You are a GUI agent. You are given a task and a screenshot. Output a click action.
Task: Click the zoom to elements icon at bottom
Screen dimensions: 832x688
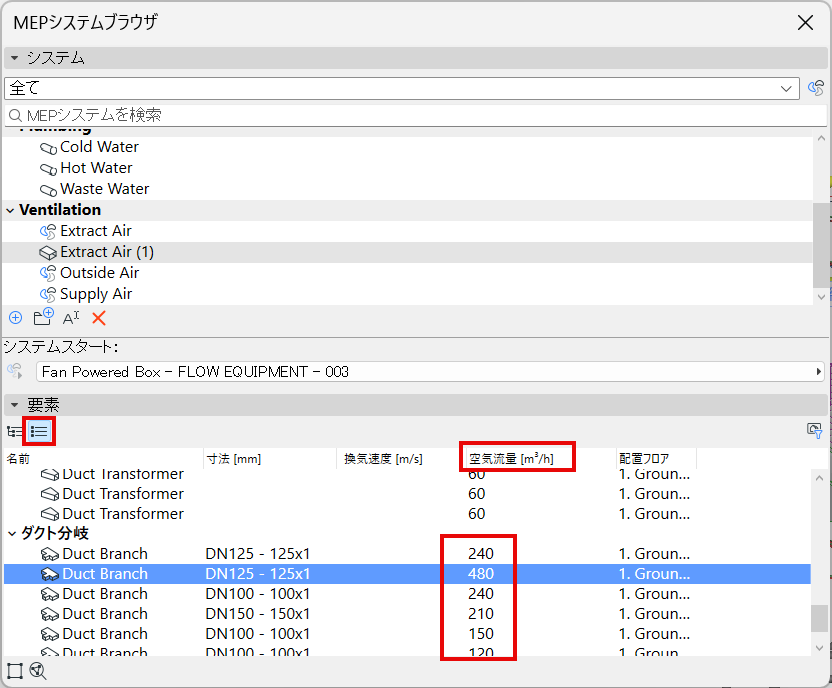click(x=38, y=671)
